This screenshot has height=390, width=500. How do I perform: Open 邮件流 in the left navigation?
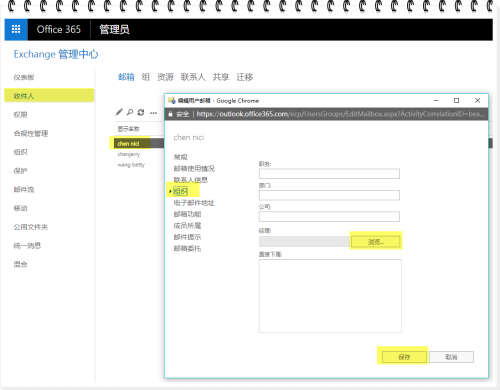point(24,189)
